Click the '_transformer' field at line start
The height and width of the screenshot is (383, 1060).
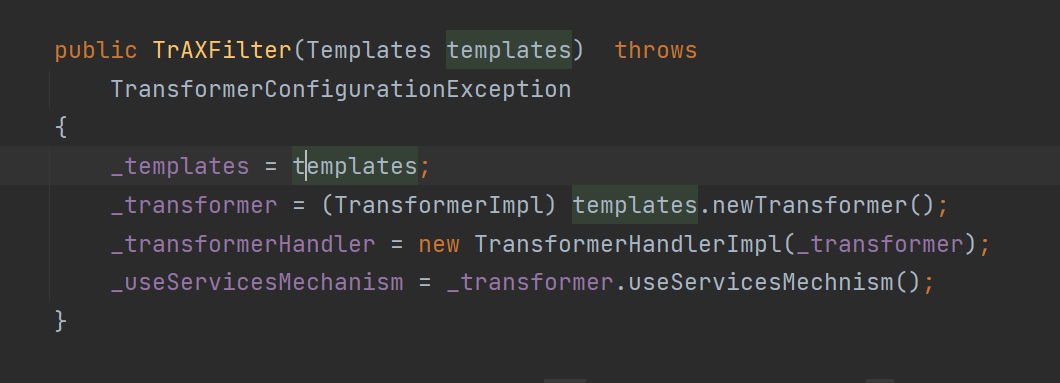coord(194,205)
